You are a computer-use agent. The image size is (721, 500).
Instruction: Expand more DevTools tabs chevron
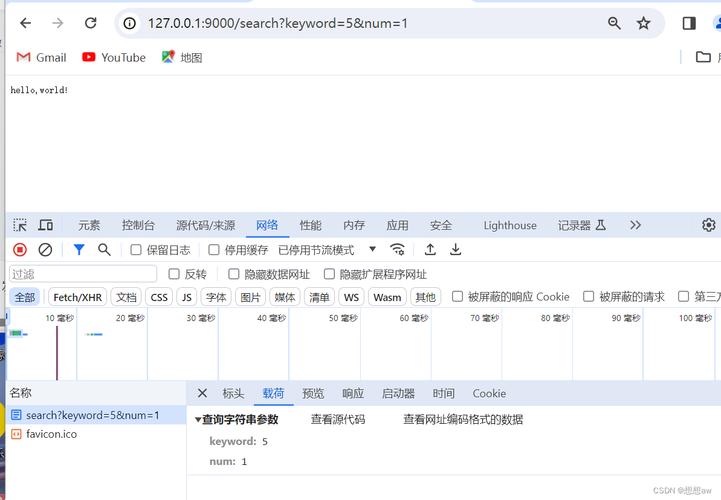tap(635, 225)
